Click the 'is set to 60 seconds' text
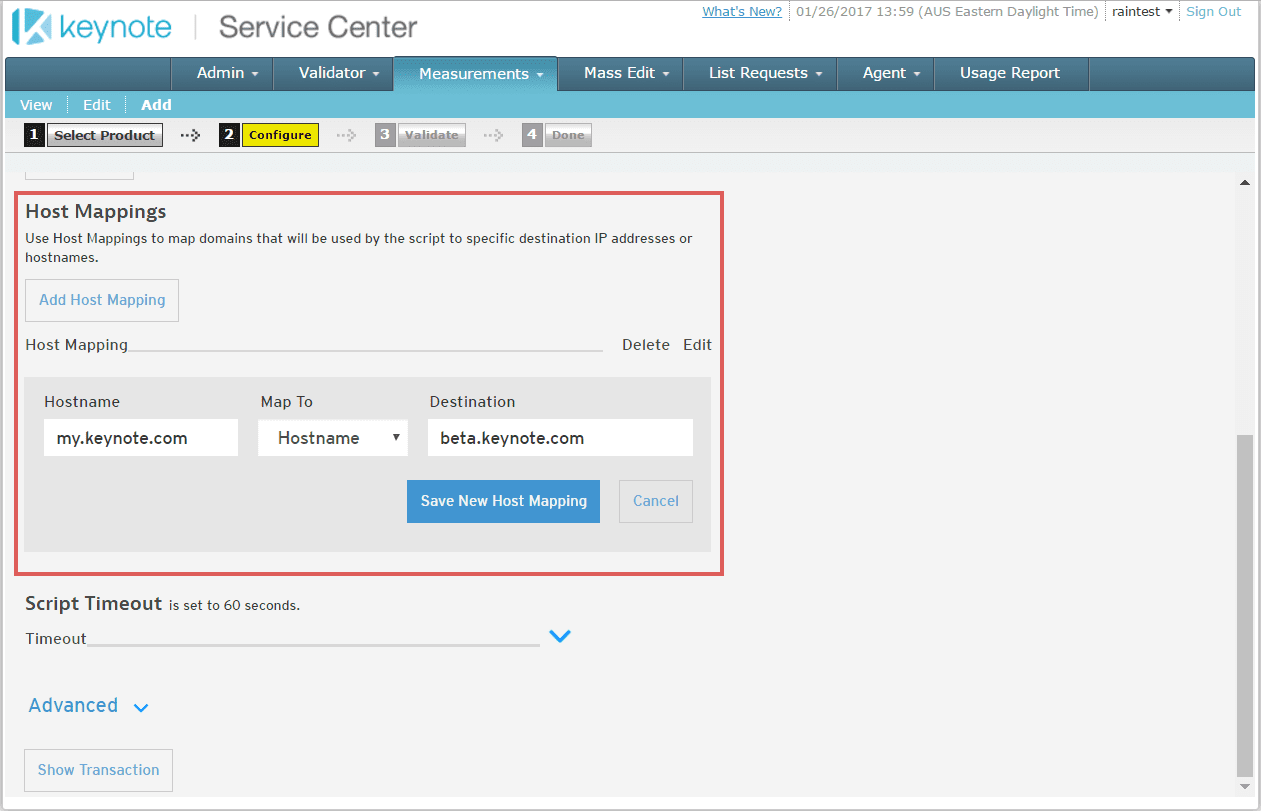This screenshot has height=811, width=1261. pyautogui.click(x=234, y=606)
